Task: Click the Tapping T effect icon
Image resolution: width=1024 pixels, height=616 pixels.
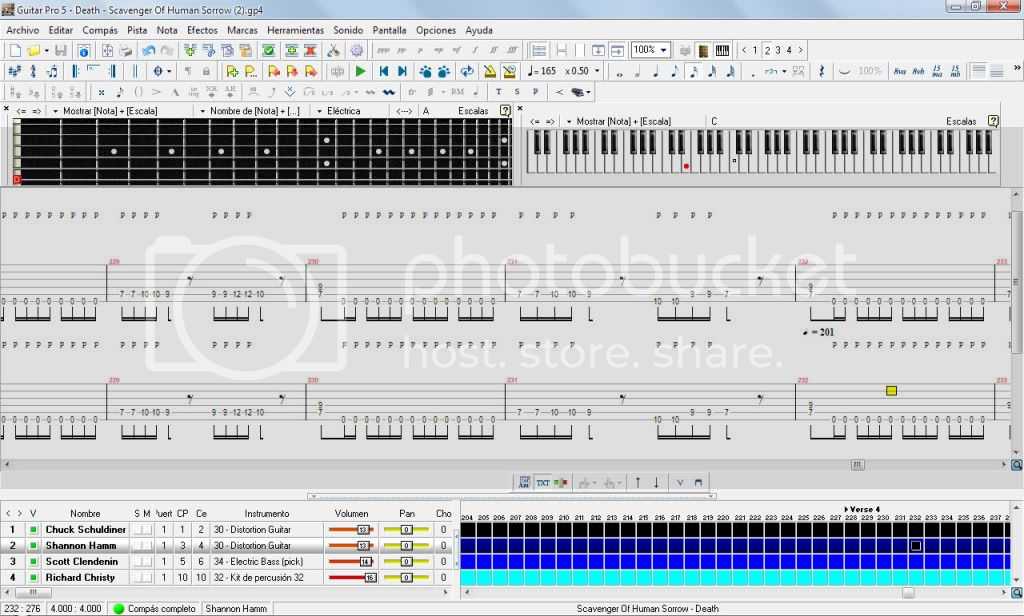Action: tap(499, 92)
